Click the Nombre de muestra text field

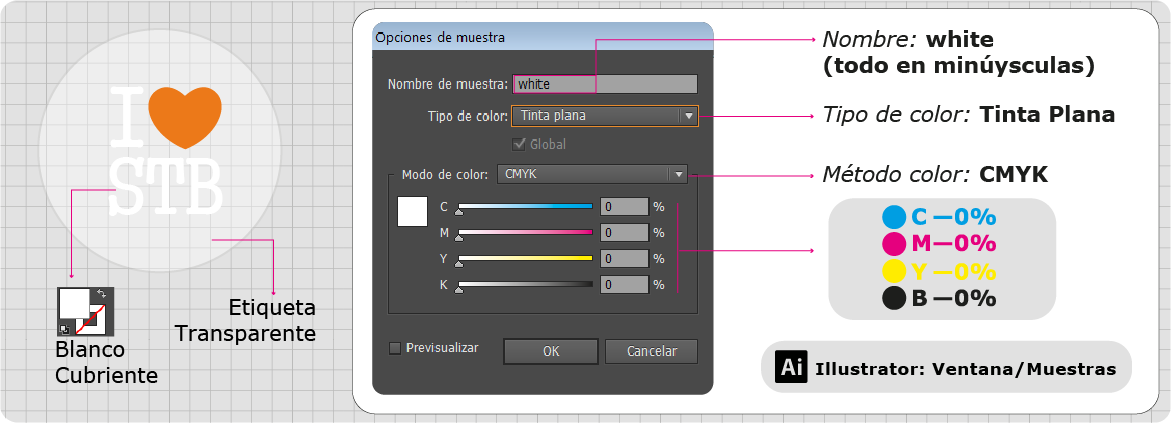(x=605, y=84)
